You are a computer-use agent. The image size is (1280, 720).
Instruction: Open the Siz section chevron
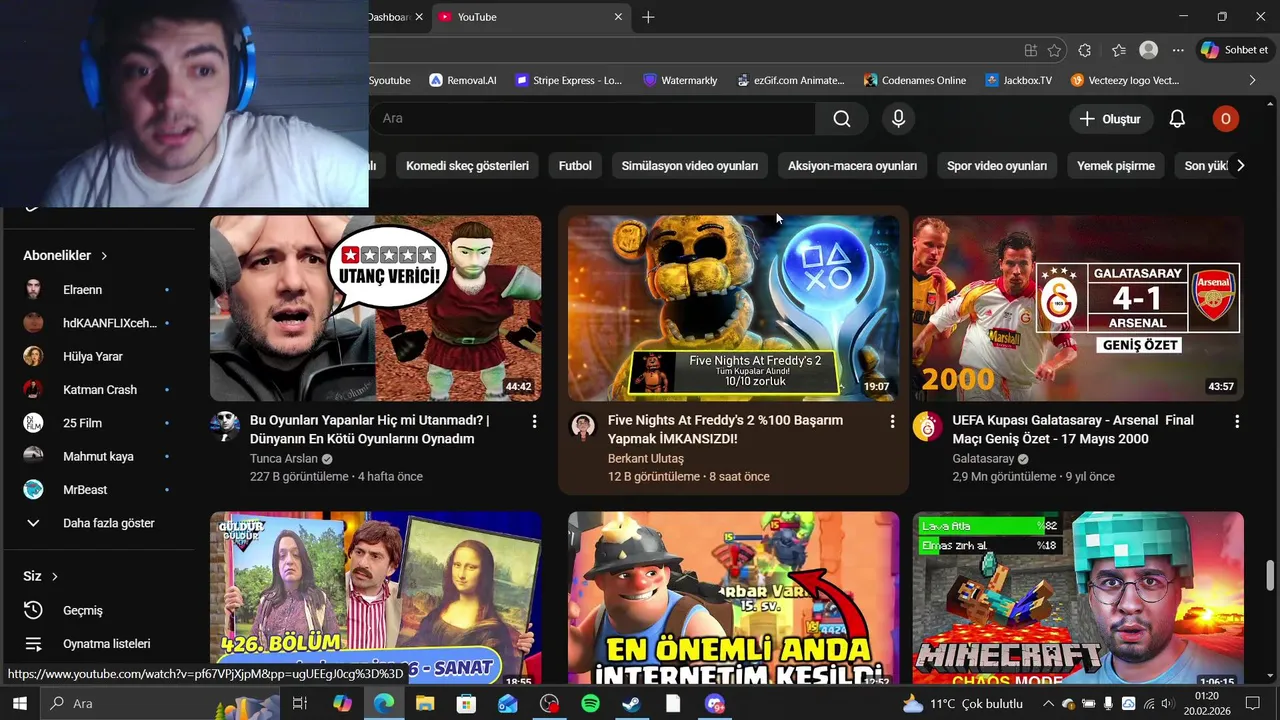coord(55,577)
